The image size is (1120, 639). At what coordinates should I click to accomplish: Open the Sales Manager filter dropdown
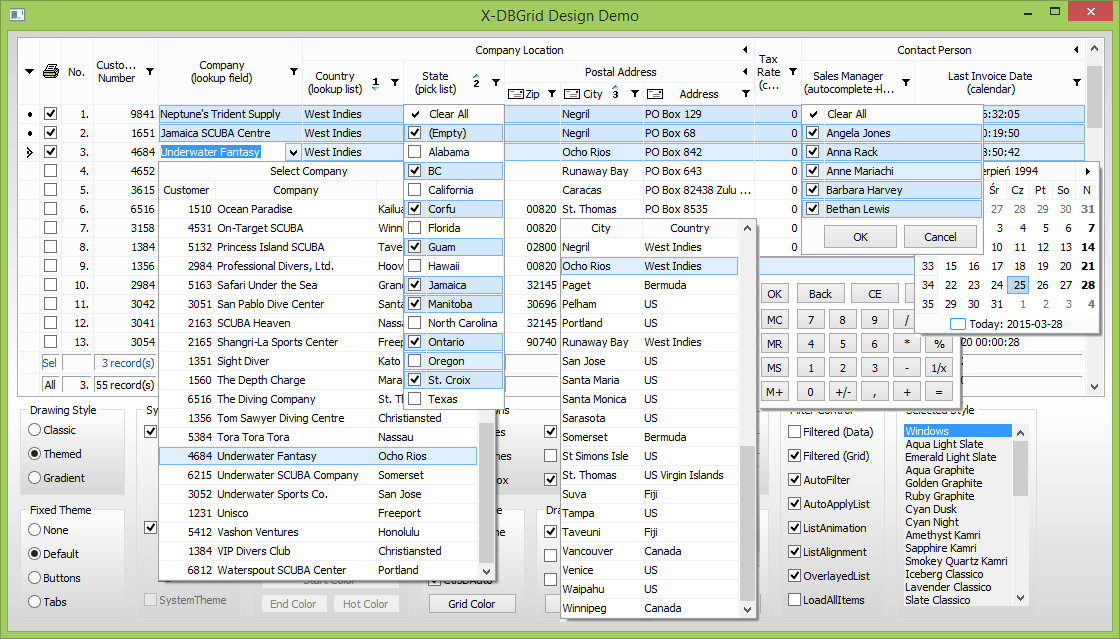905,82
